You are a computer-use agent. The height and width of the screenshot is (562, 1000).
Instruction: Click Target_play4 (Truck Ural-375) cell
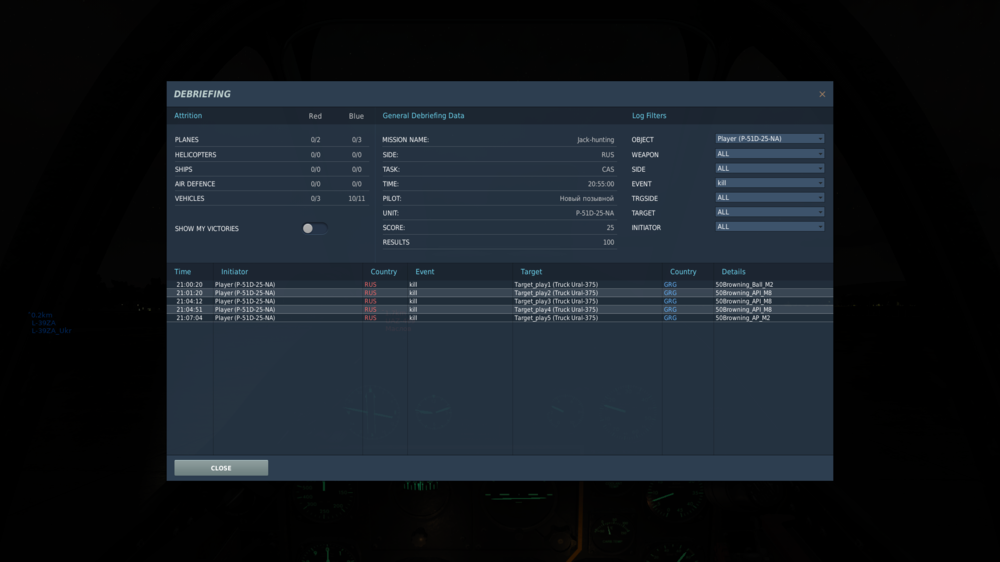point(556,309)
